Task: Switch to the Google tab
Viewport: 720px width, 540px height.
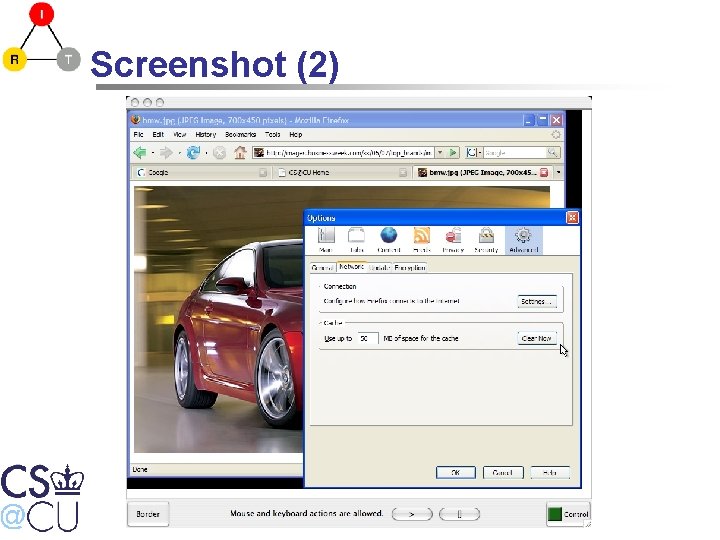Action: coord(201,173)
